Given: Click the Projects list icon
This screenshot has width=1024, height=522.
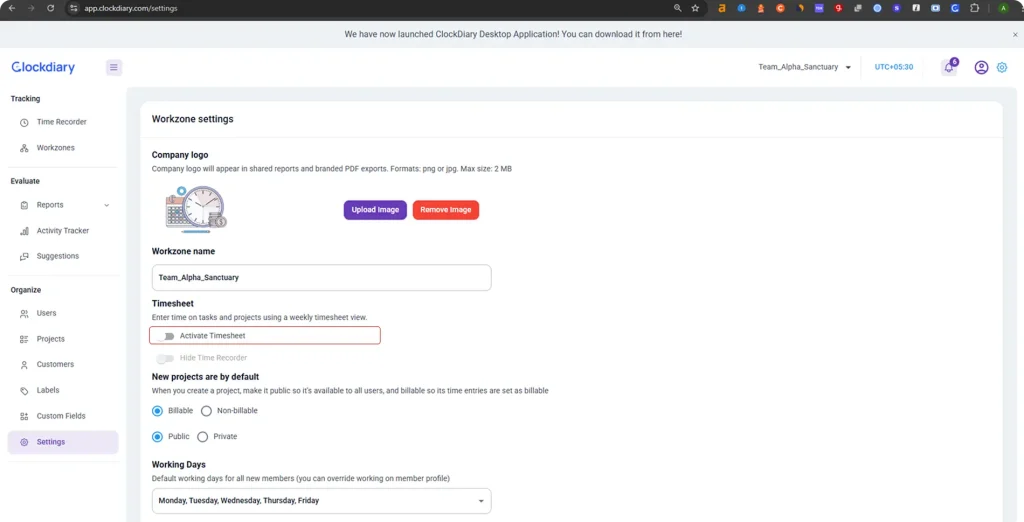Looking at the screenshot, I should [24, 339].
